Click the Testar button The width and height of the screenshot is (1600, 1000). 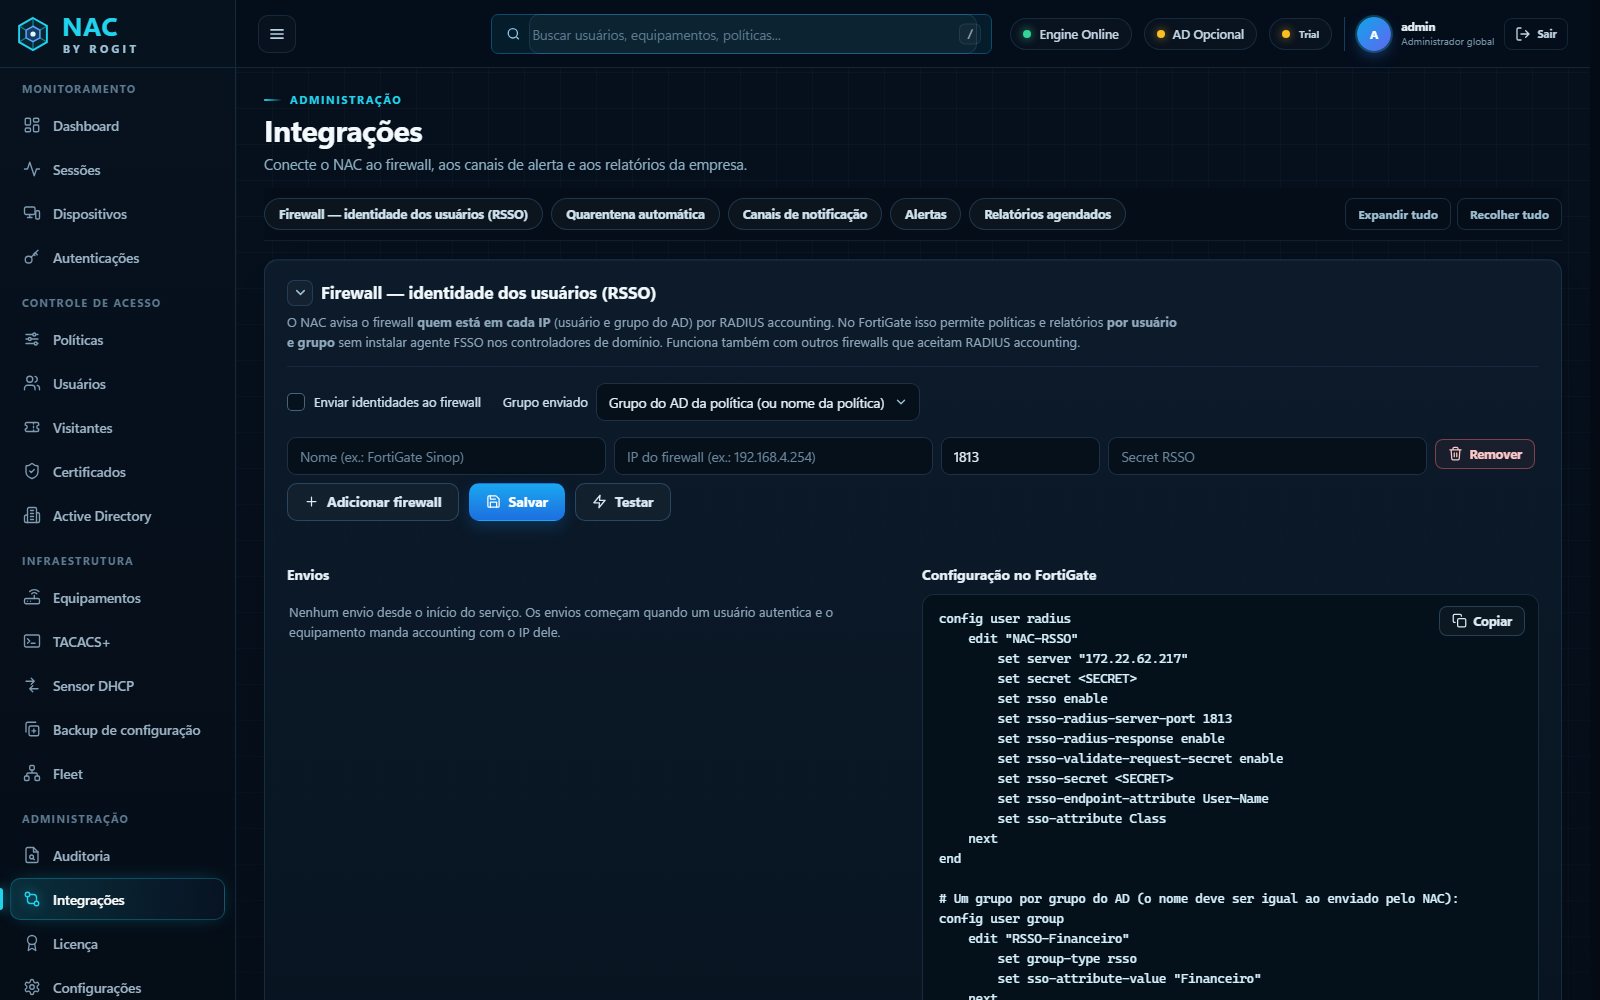[622, 502]
